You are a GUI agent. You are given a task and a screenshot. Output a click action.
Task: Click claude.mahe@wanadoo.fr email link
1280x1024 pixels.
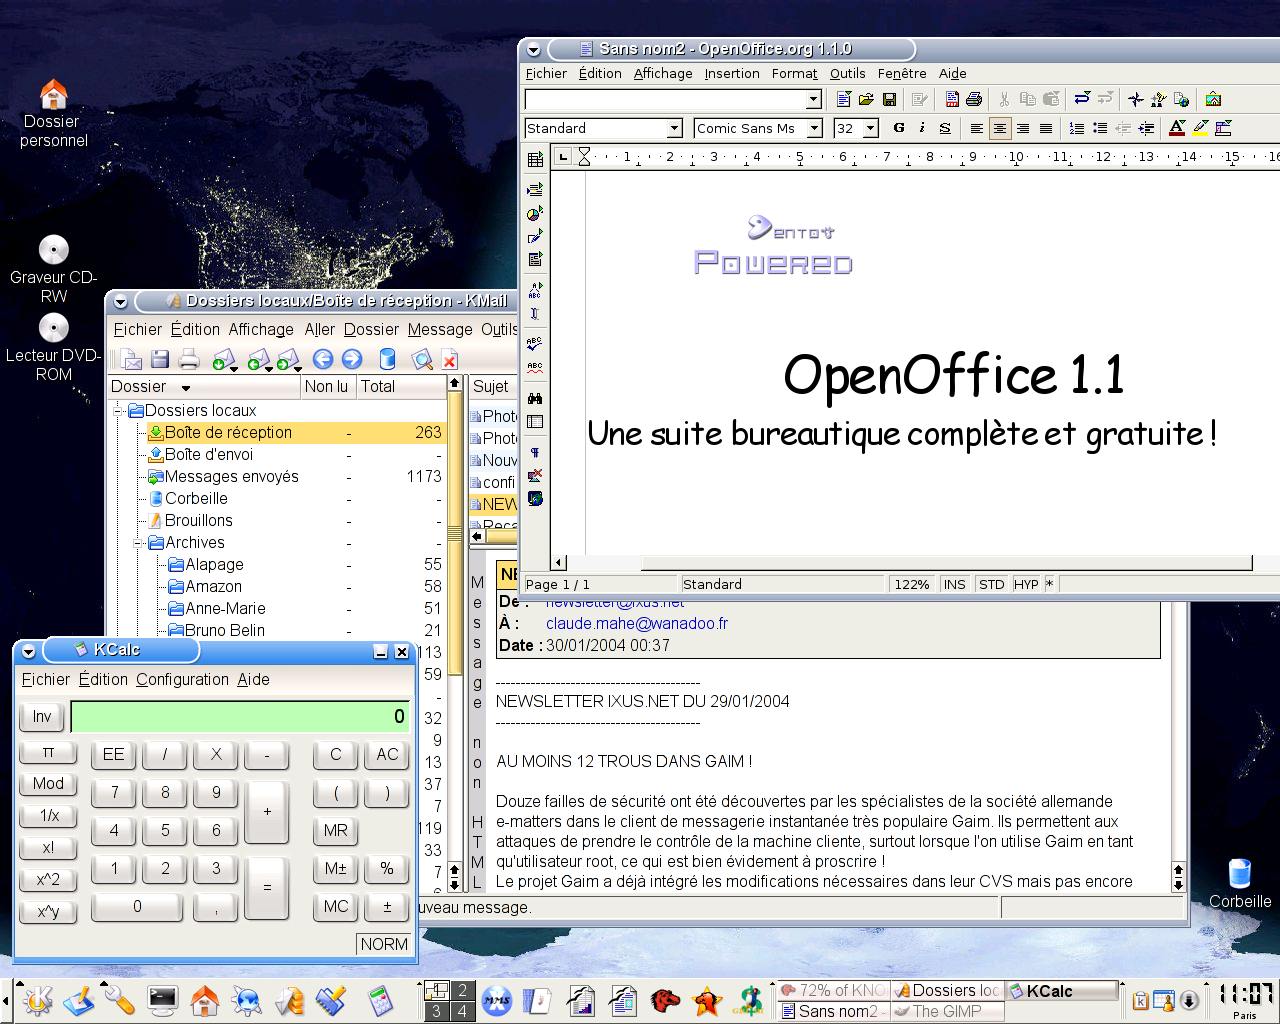(636, 623)
